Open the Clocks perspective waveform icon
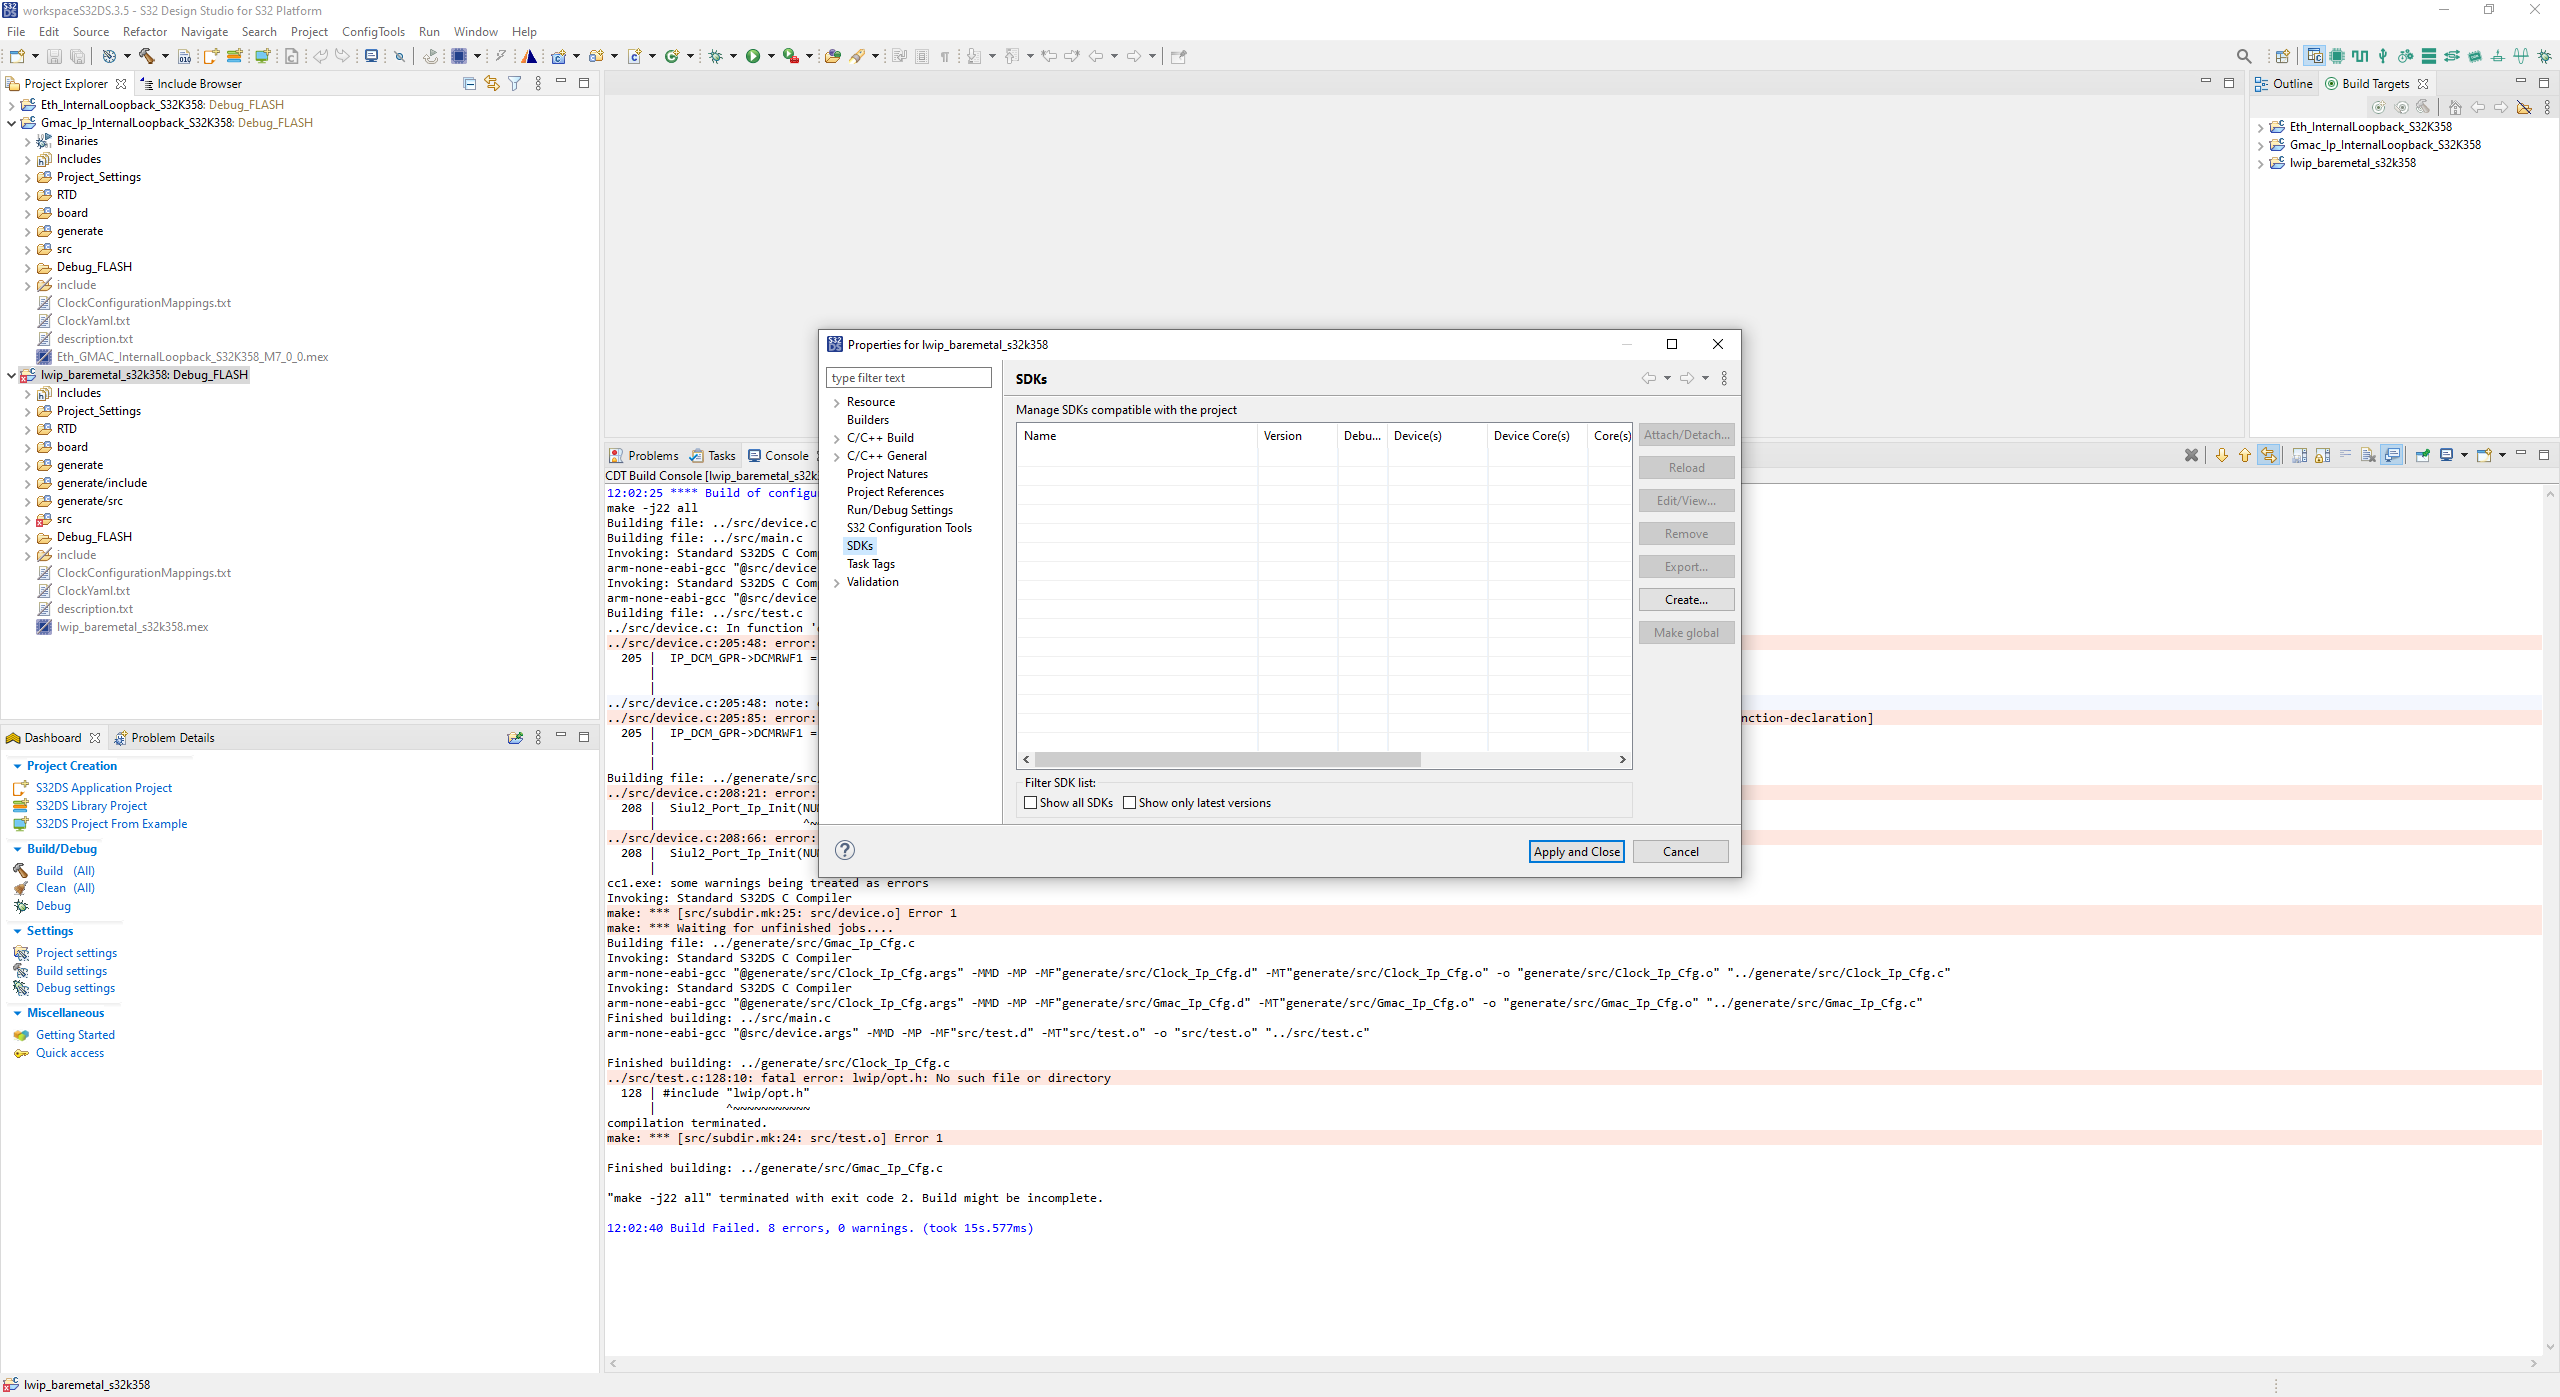Screen dimensions: 2560x1397 [x=2360, y=56]
